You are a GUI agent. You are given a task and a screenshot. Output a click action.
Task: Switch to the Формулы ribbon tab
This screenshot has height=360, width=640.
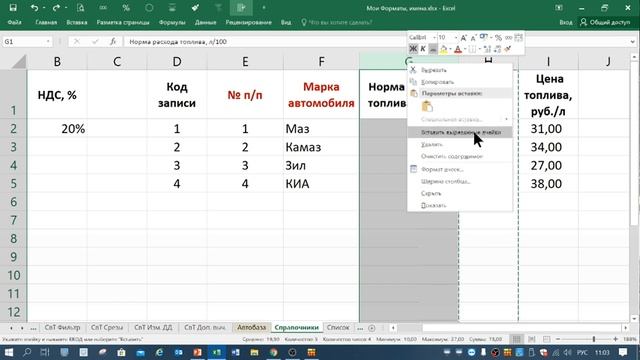pos(172,22)
